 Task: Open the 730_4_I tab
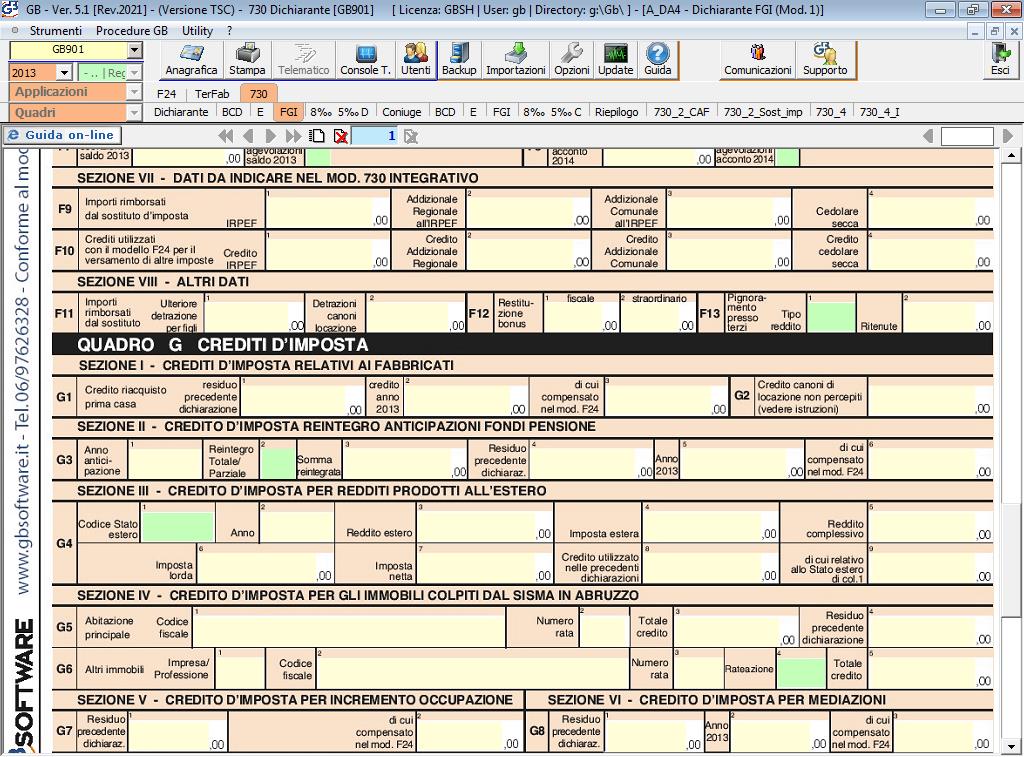pyautogui.click(x=880, y=112)
